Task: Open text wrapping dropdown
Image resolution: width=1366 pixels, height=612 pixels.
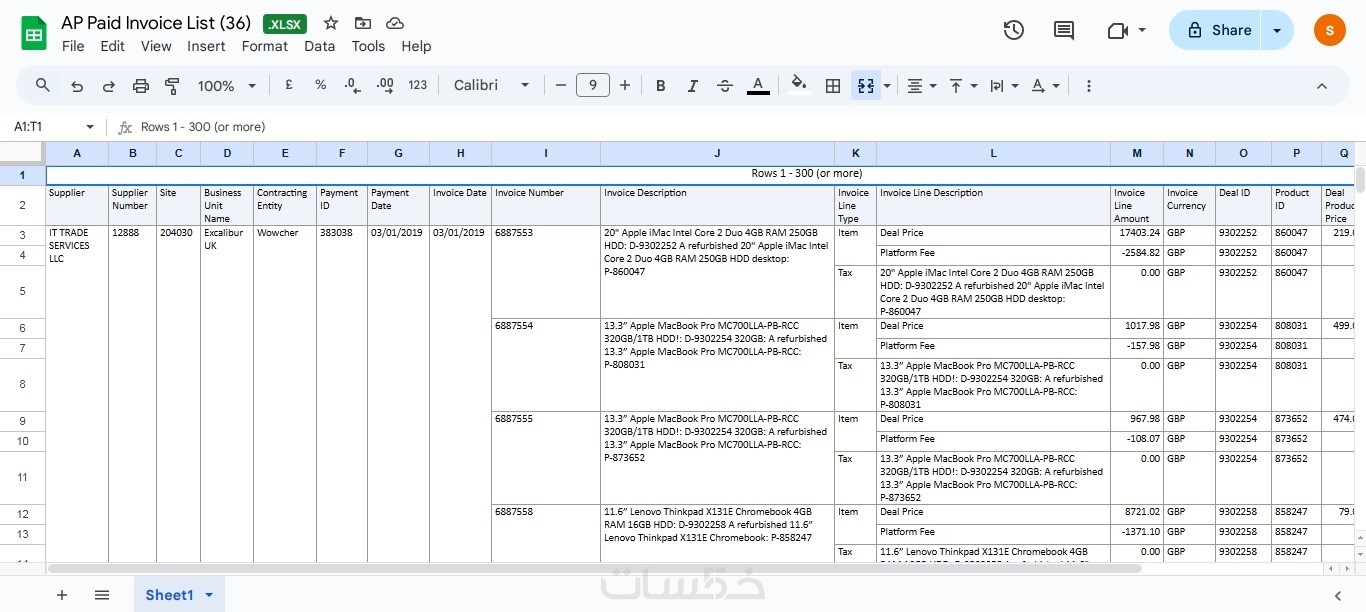Action: pos(1004,86)
